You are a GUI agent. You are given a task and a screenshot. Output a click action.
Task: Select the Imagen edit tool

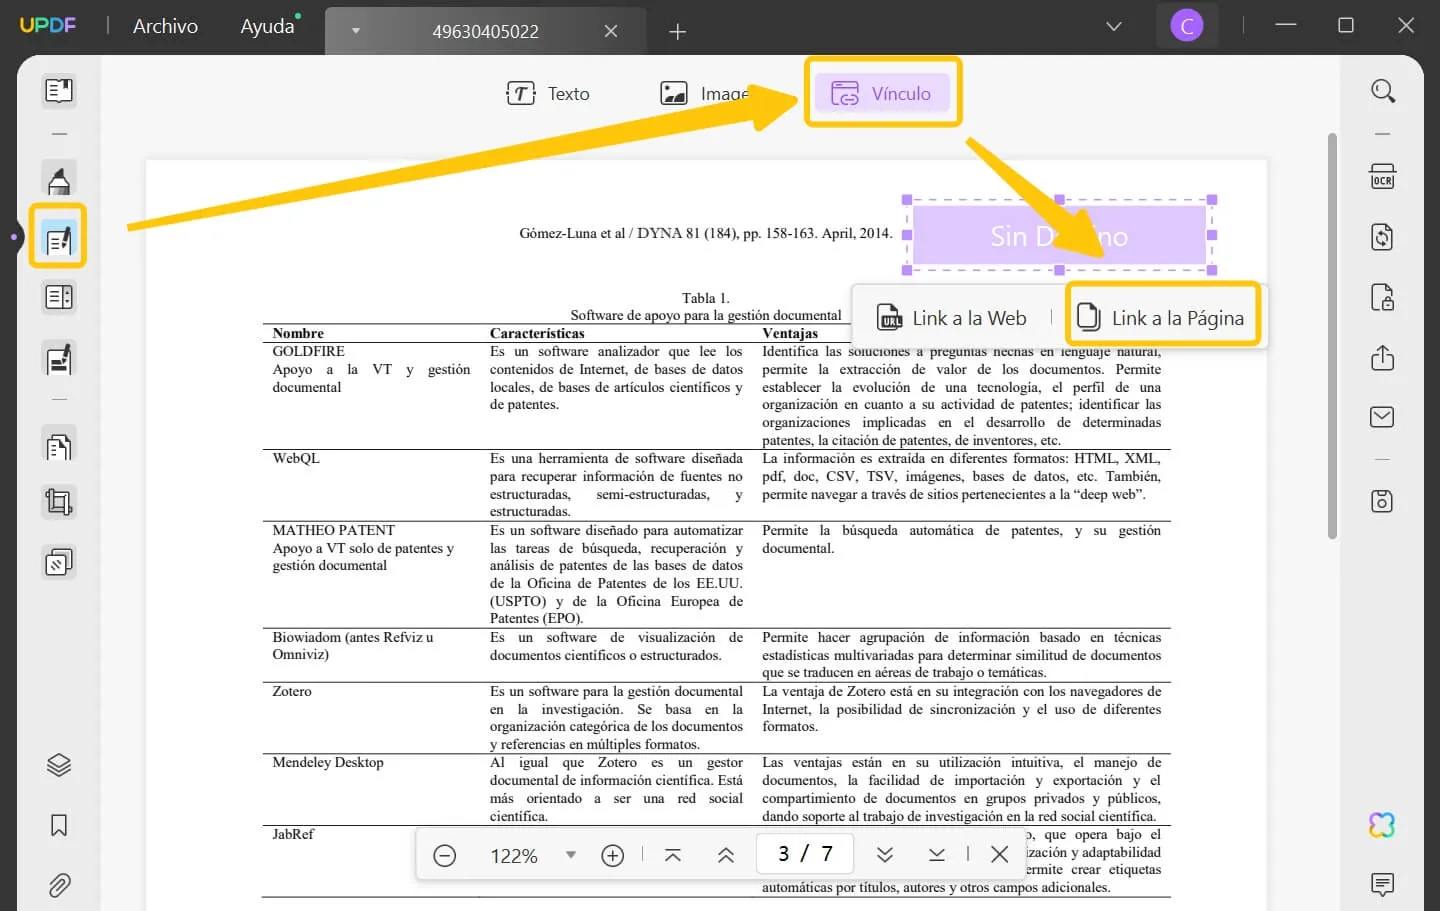pos(704,94)
